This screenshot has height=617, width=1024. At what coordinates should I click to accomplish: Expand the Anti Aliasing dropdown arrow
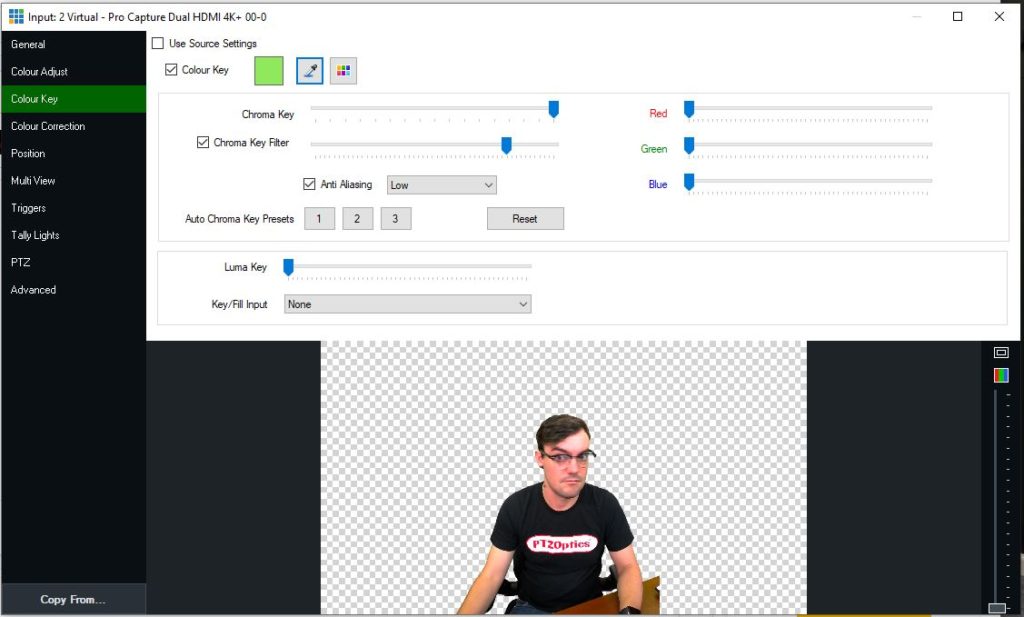[x=487, y=185]
